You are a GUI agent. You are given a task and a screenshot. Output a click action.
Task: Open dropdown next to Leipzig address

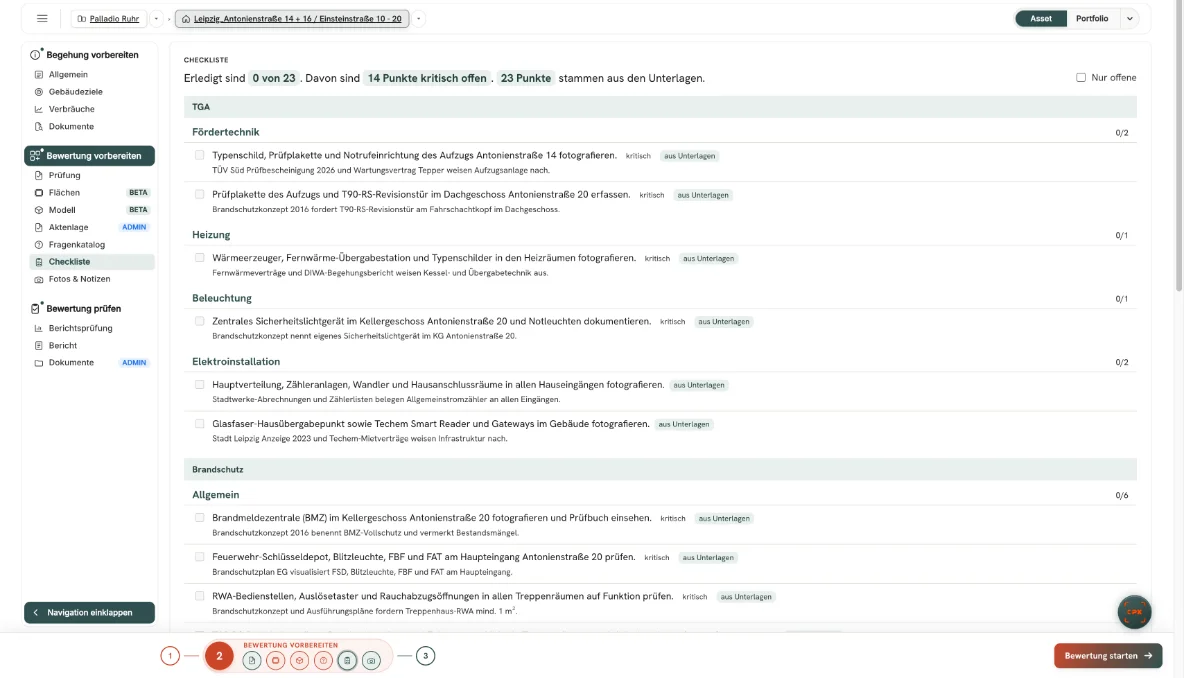[418, 19]
